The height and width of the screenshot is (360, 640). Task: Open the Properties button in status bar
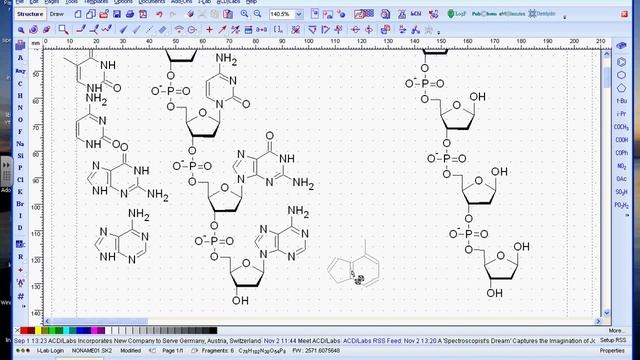[612, 351]
